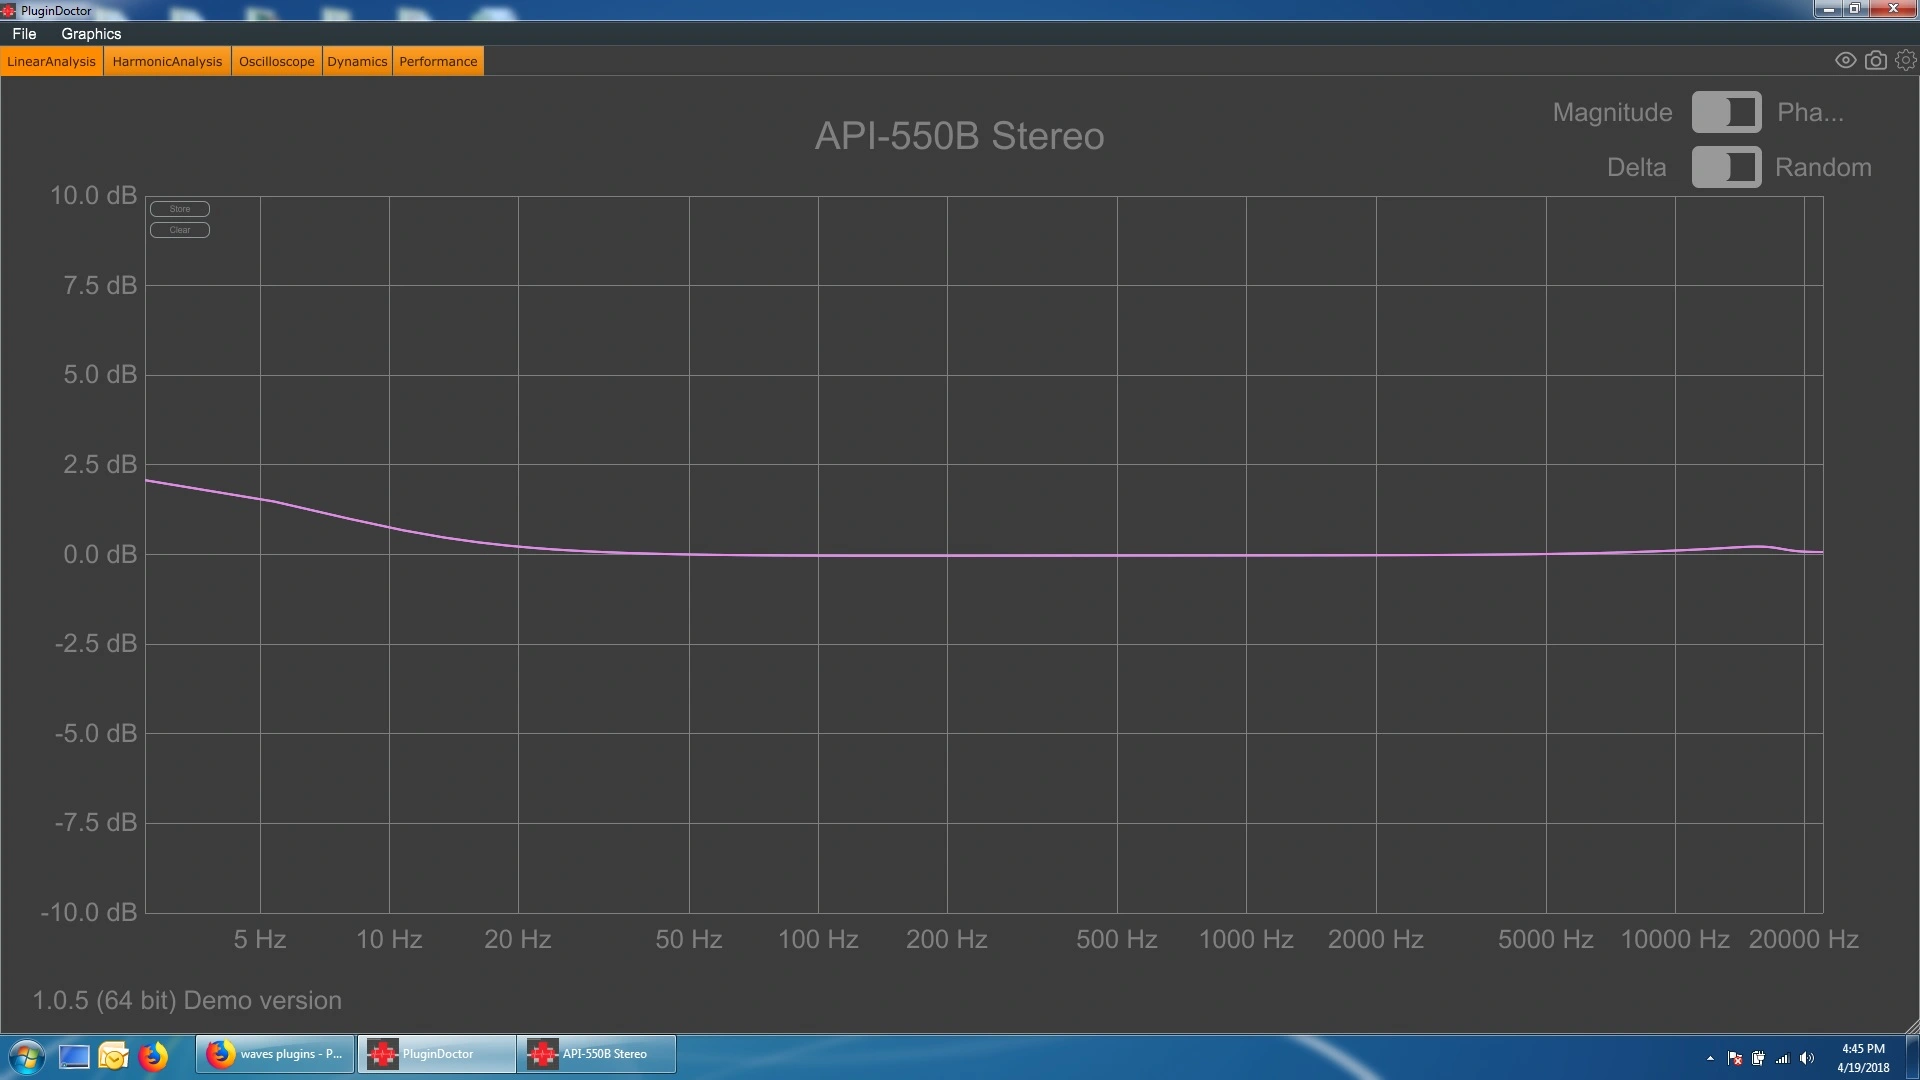Switch to PluginDoctor taskbar button

(436, 1054)
